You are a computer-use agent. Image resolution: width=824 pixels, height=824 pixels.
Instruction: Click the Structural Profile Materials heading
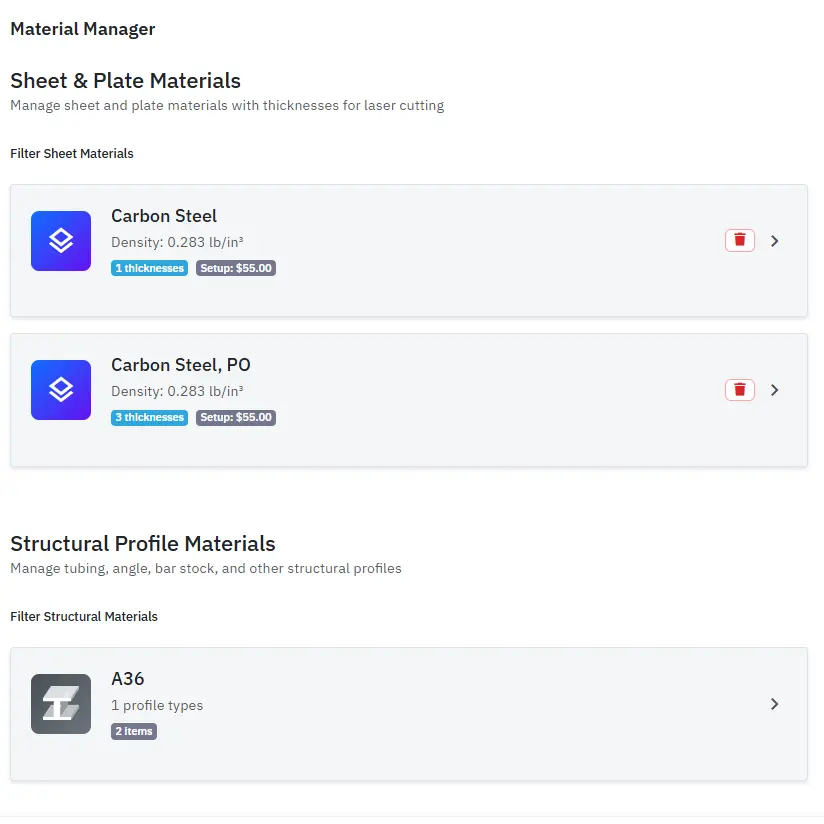[x=143, y=543]
